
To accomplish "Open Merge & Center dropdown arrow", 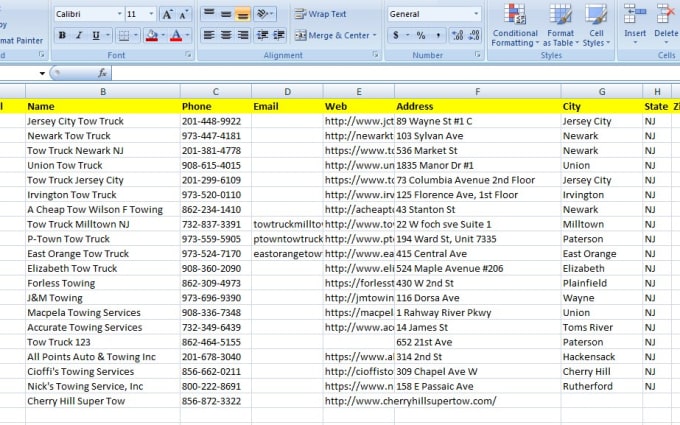I will click(x=375, y=35).
